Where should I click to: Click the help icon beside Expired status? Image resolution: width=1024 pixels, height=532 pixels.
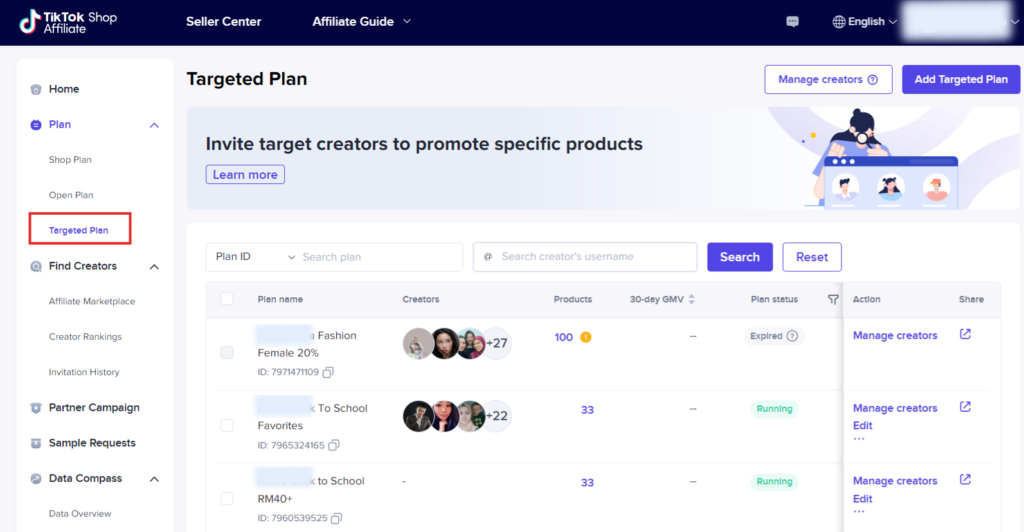click(792, 336)
